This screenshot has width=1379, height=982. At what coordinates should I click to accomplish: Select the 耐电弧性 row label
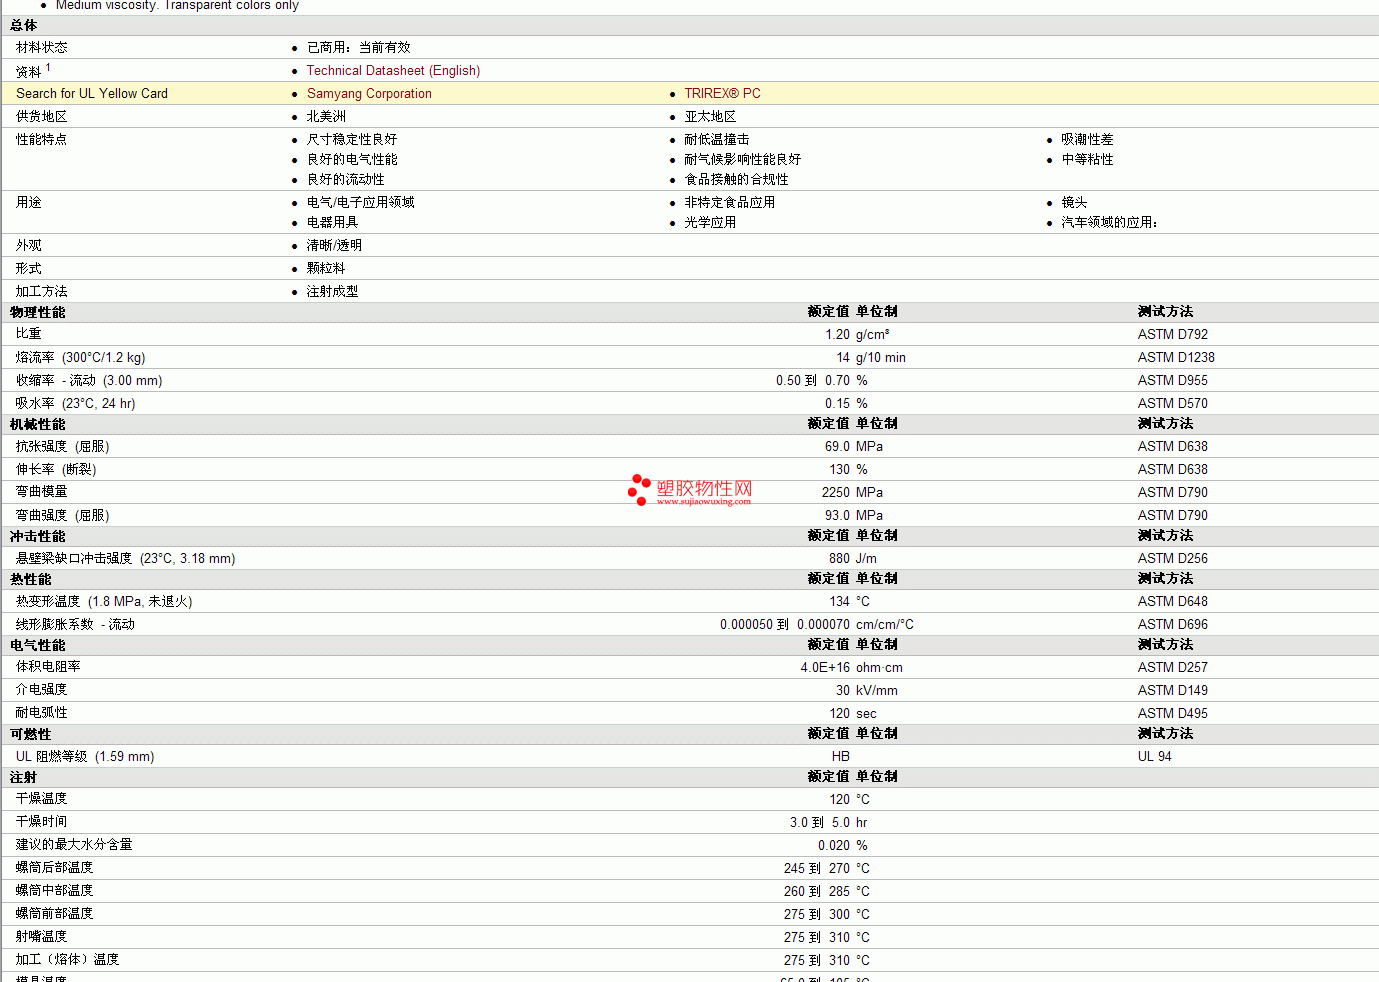[x=42, y=713]
